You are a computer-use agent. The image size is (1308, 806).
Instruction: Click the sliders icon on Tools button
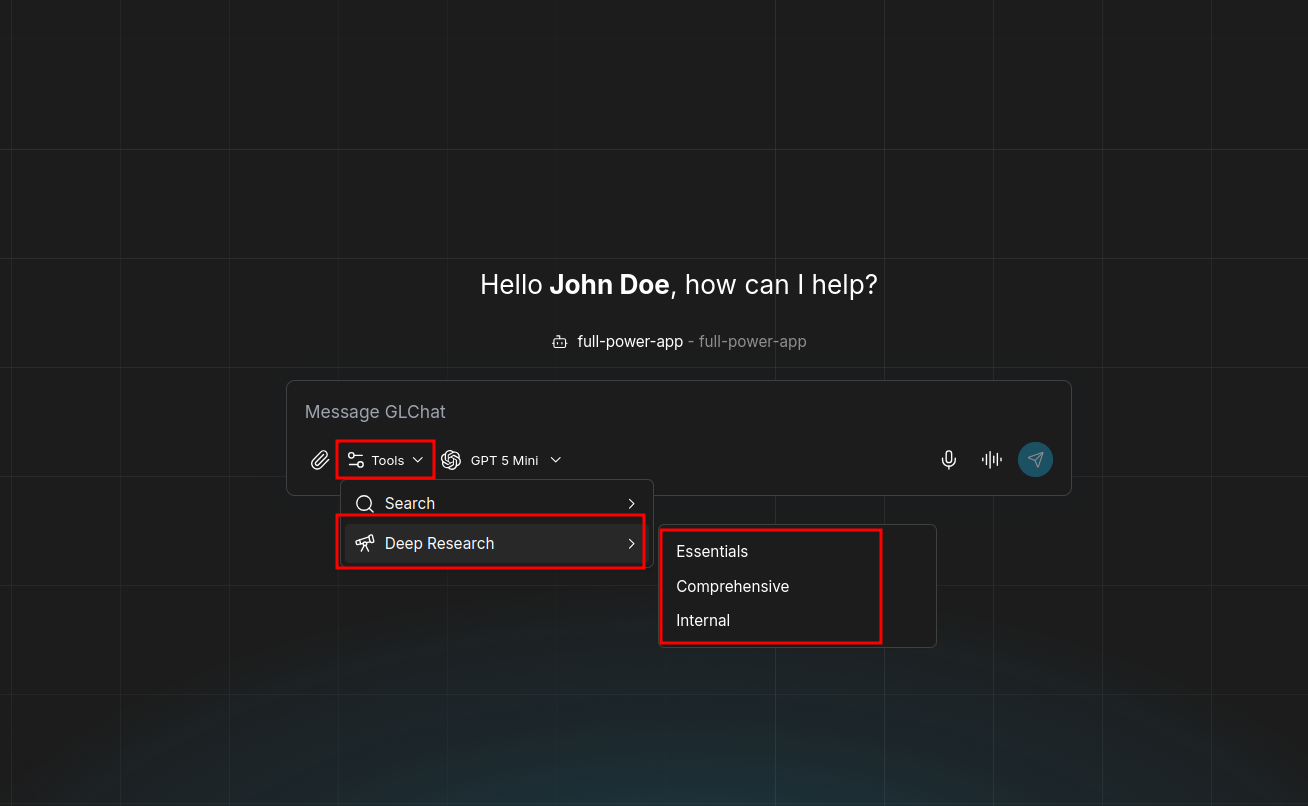(356, 460)
